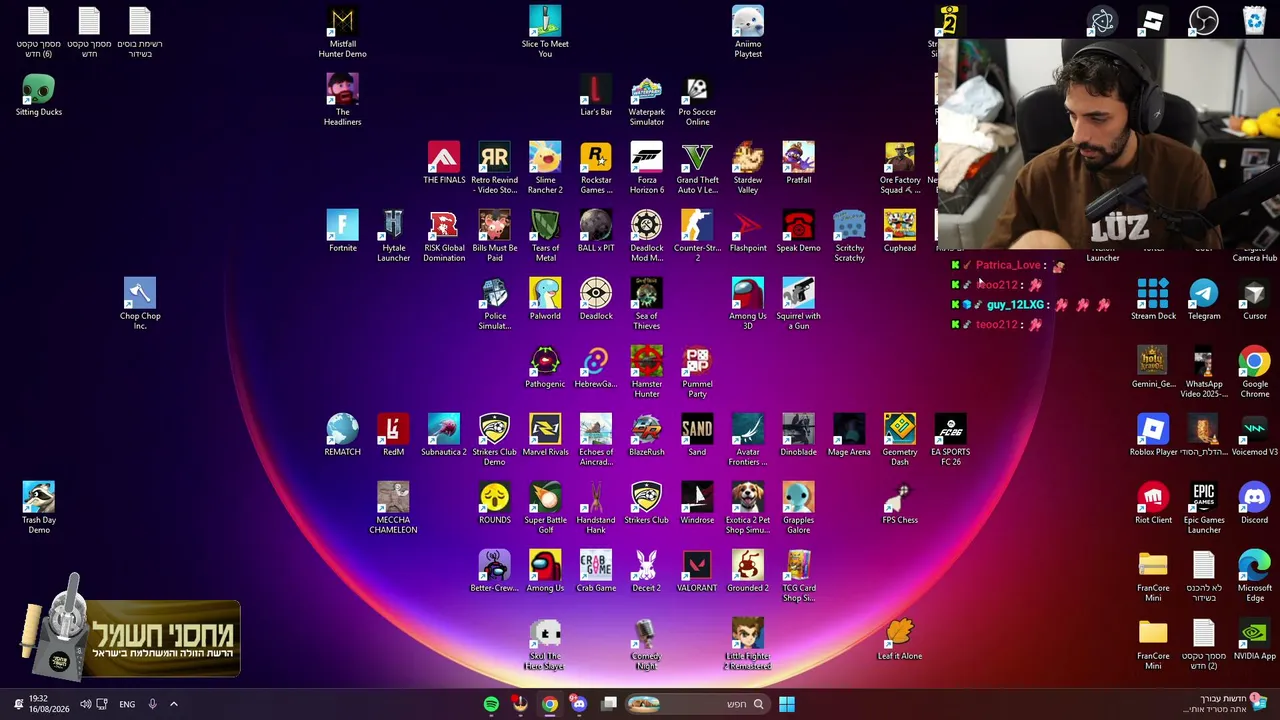Select the Forza Horizon 6 shortcut

tap(646, 168)
